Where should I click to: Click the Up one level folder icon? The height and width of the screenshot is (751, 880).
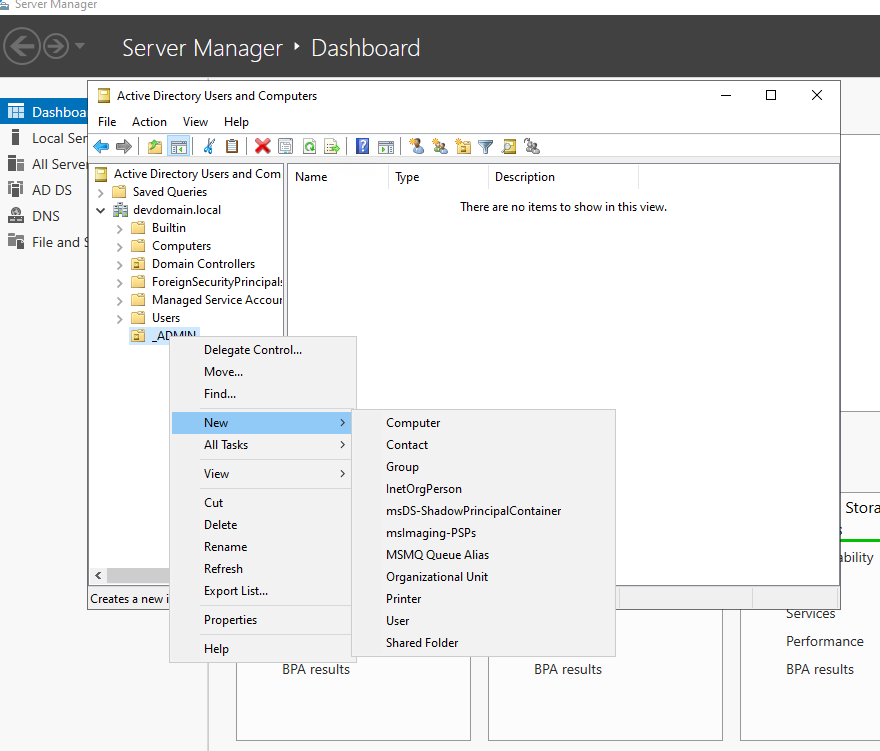154,146
